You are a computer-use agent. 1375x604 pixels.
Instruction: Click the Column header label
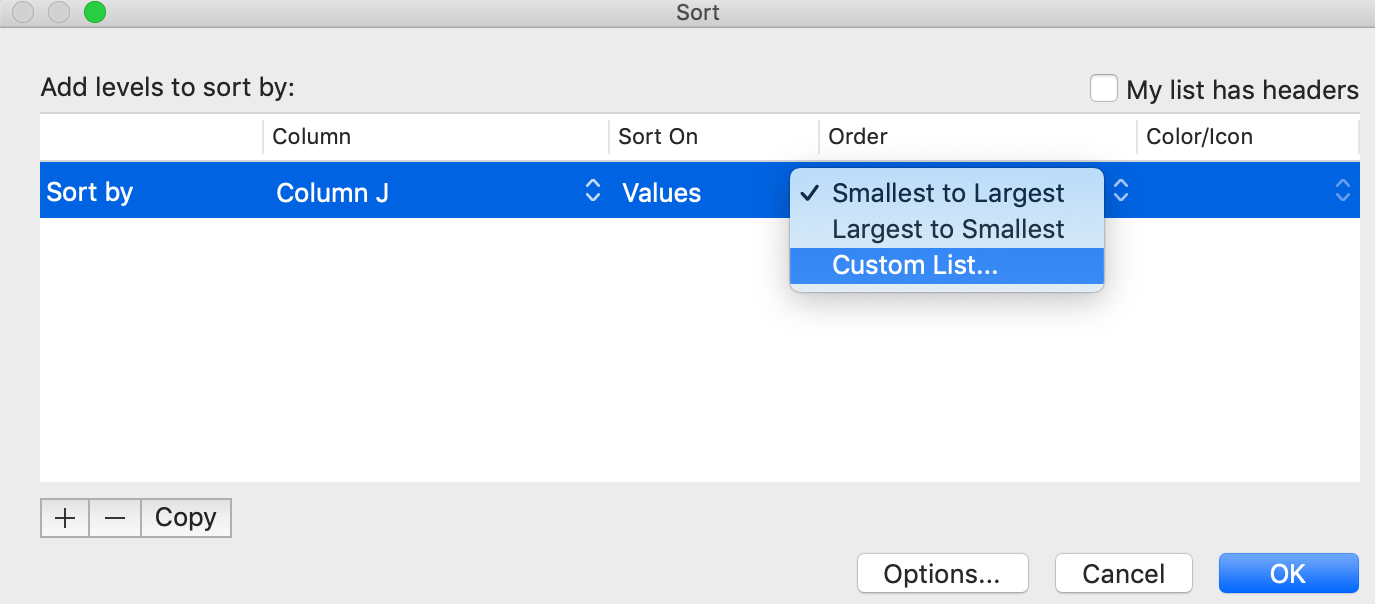[x=311, y=137]
